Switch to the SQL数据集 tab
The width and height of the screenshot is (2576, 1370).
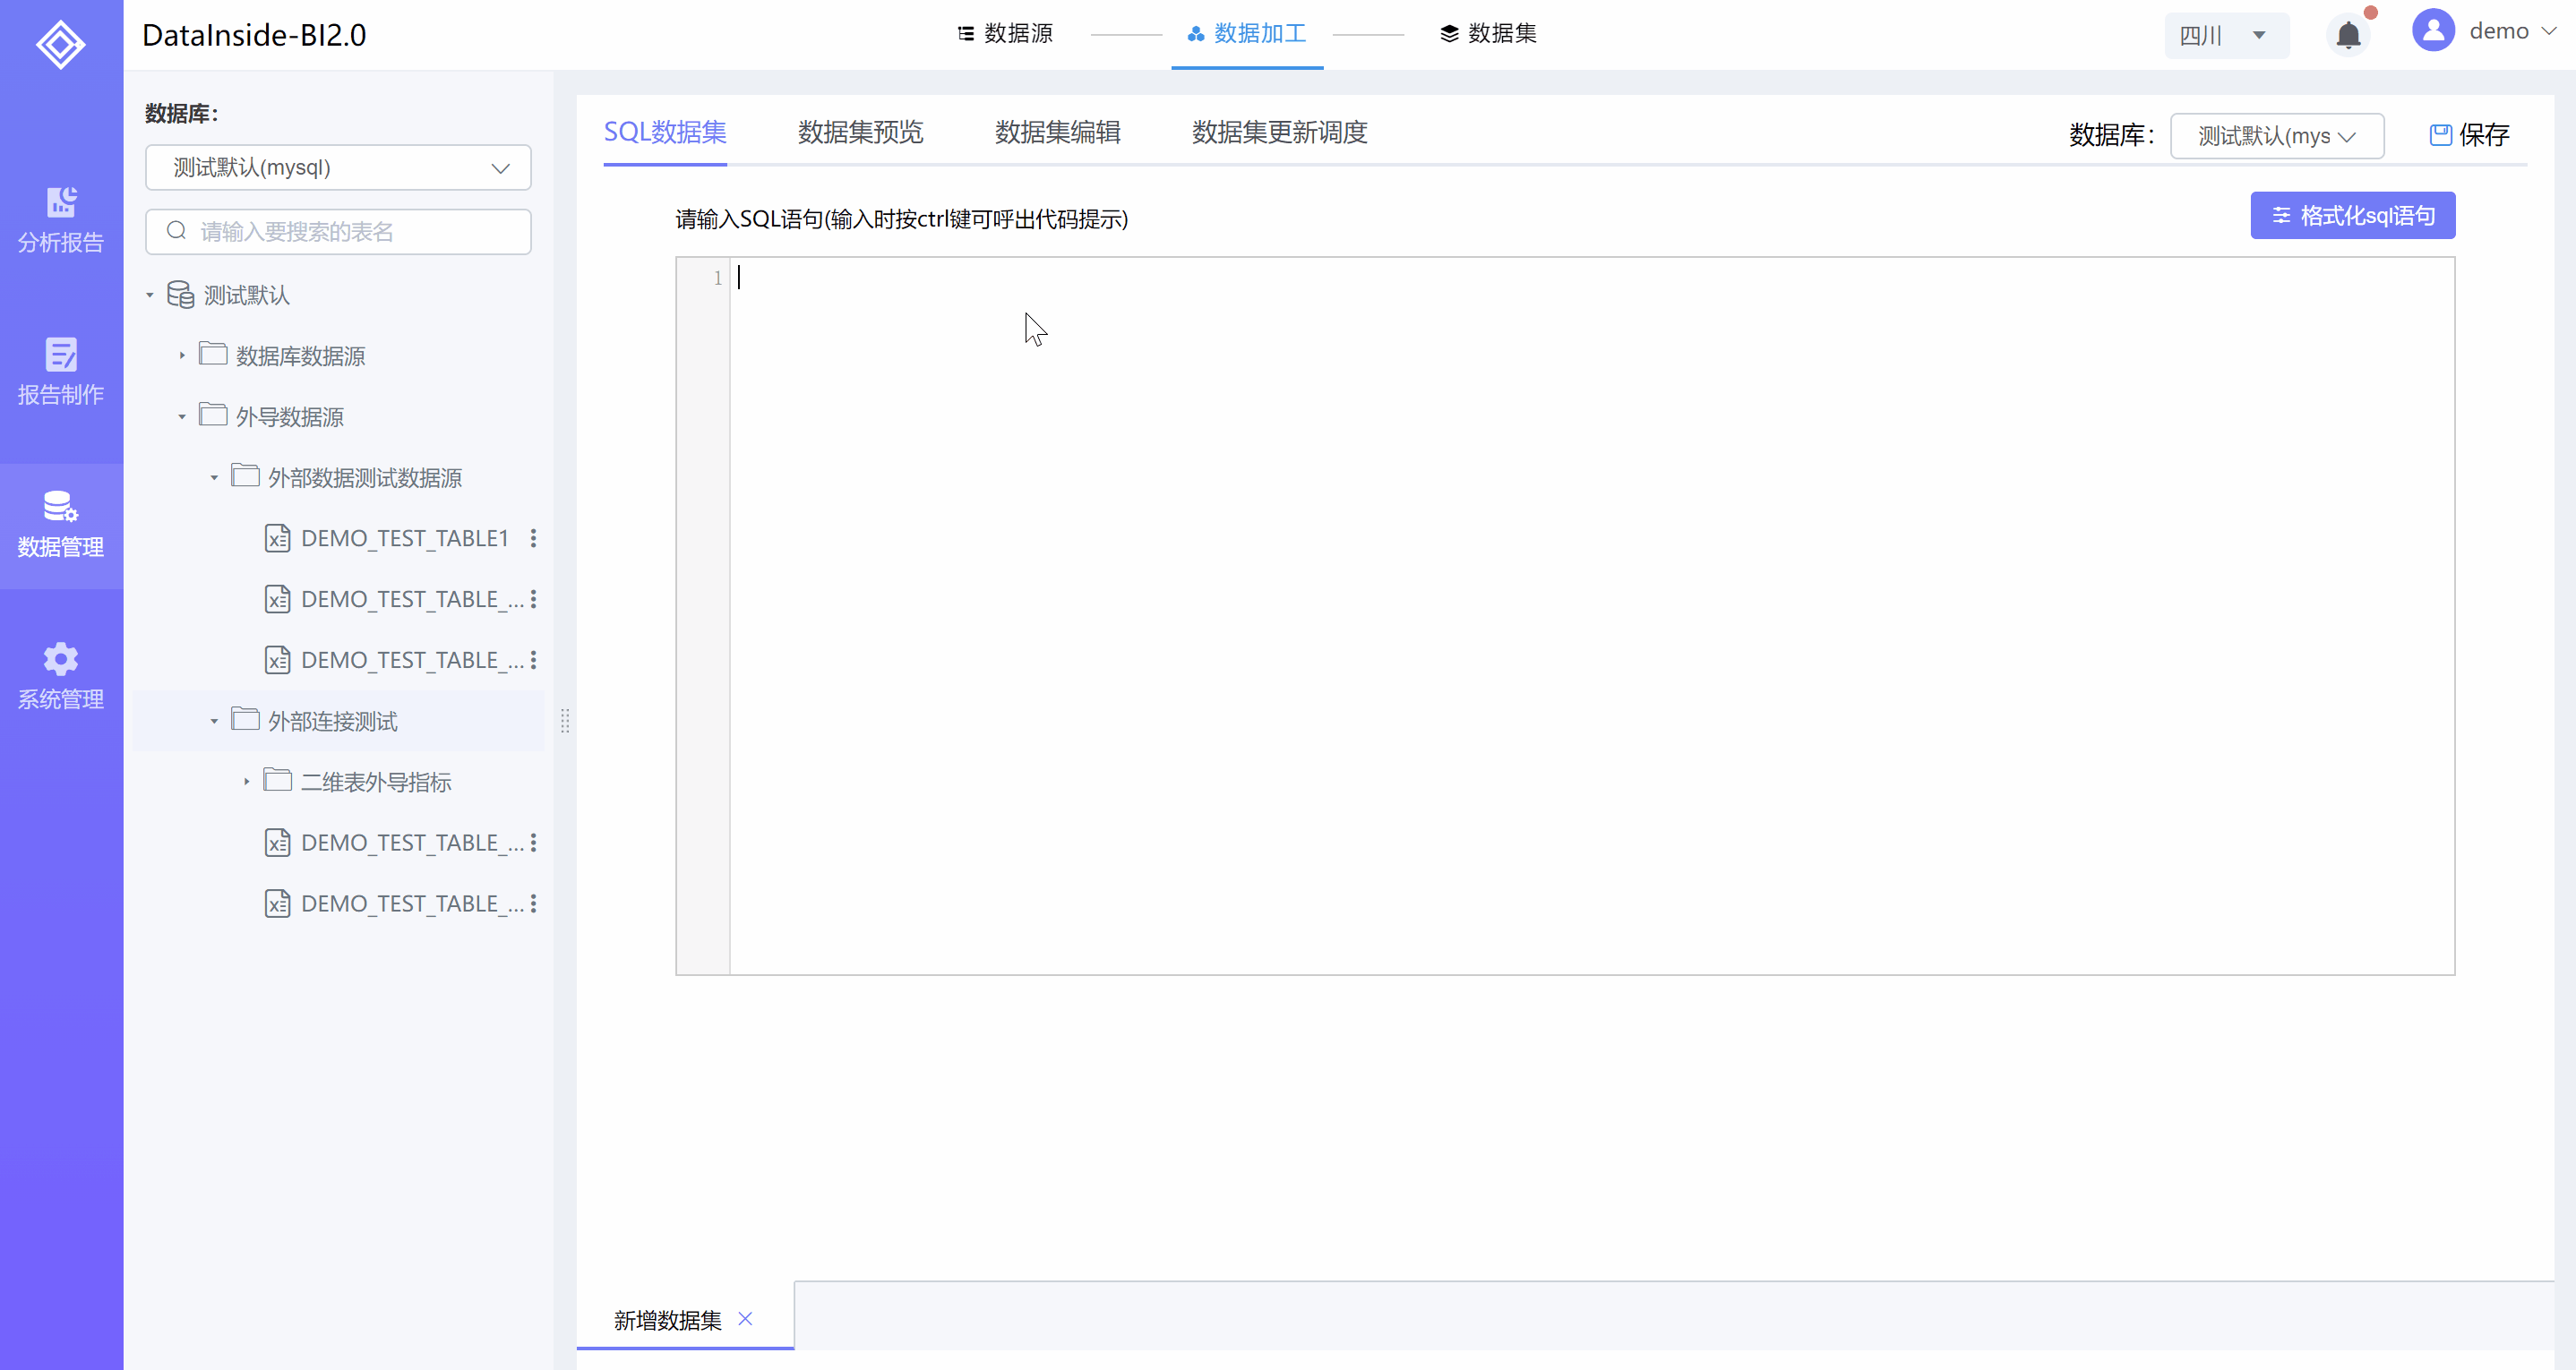665,132
